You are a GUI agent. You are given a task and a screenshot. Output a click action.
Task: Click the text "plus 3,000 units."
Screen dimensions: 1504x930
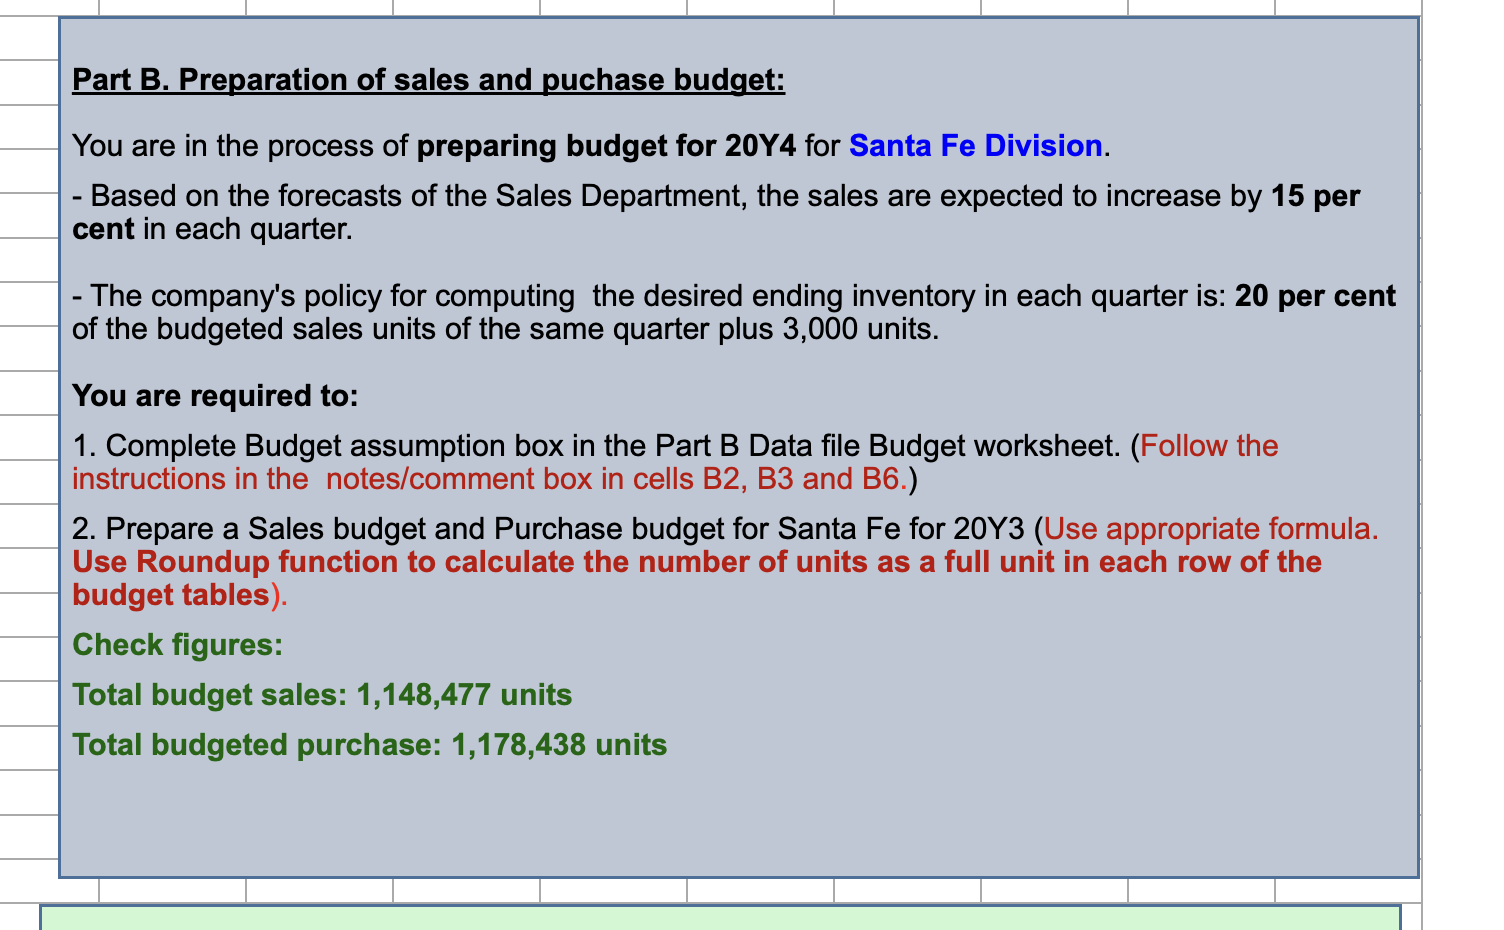coord(830,329)
